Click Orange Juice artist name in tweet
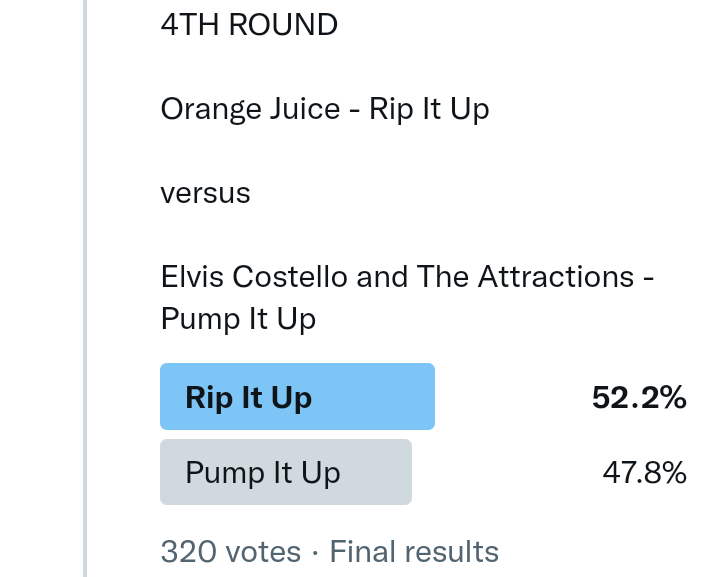 (250, 108)
